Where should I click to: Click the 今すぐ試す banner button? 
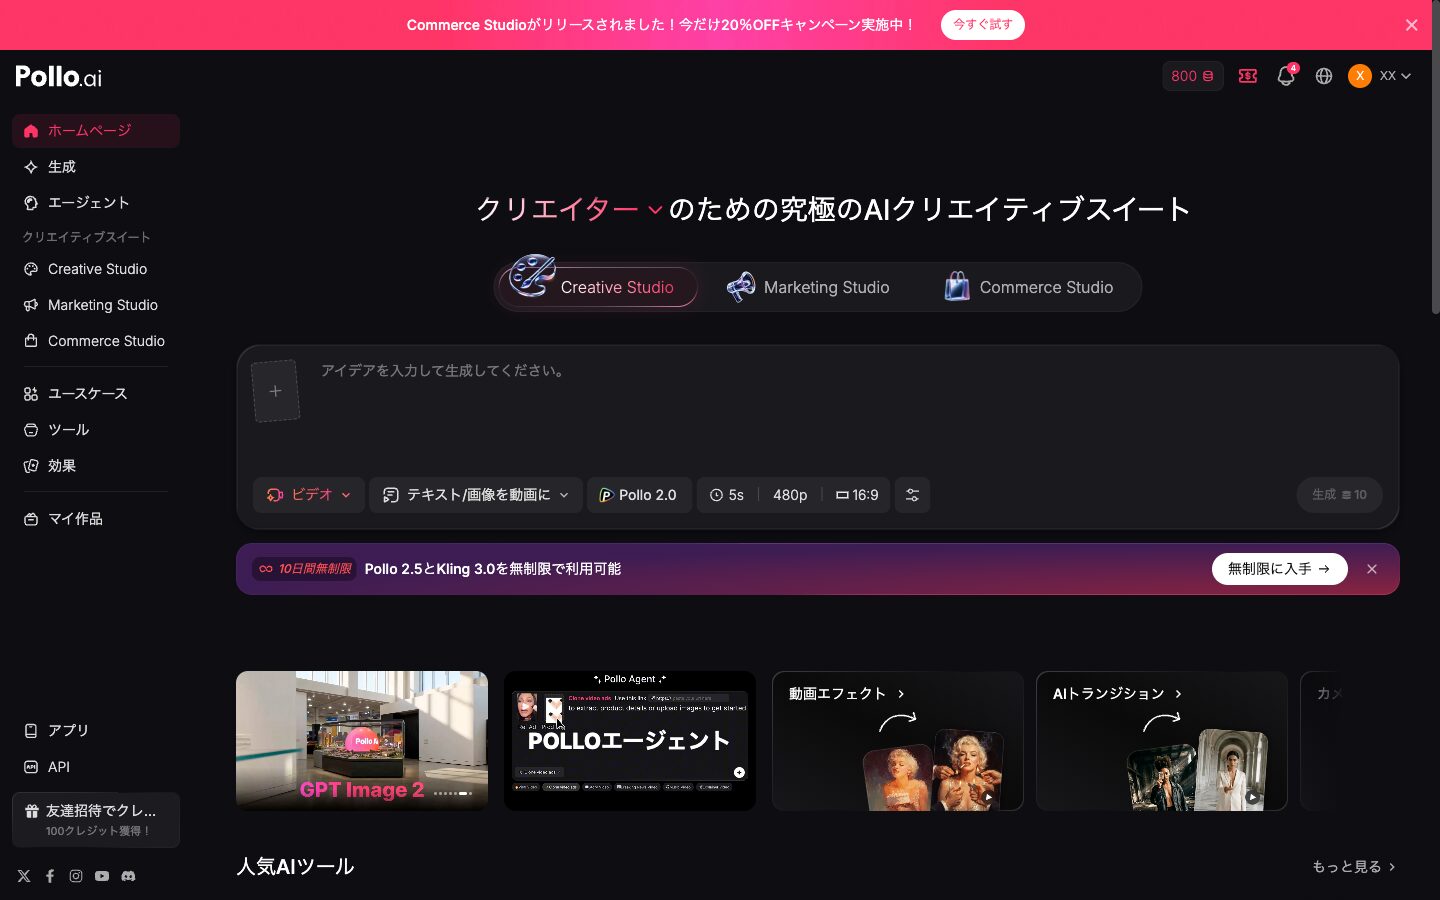(982, 25)
